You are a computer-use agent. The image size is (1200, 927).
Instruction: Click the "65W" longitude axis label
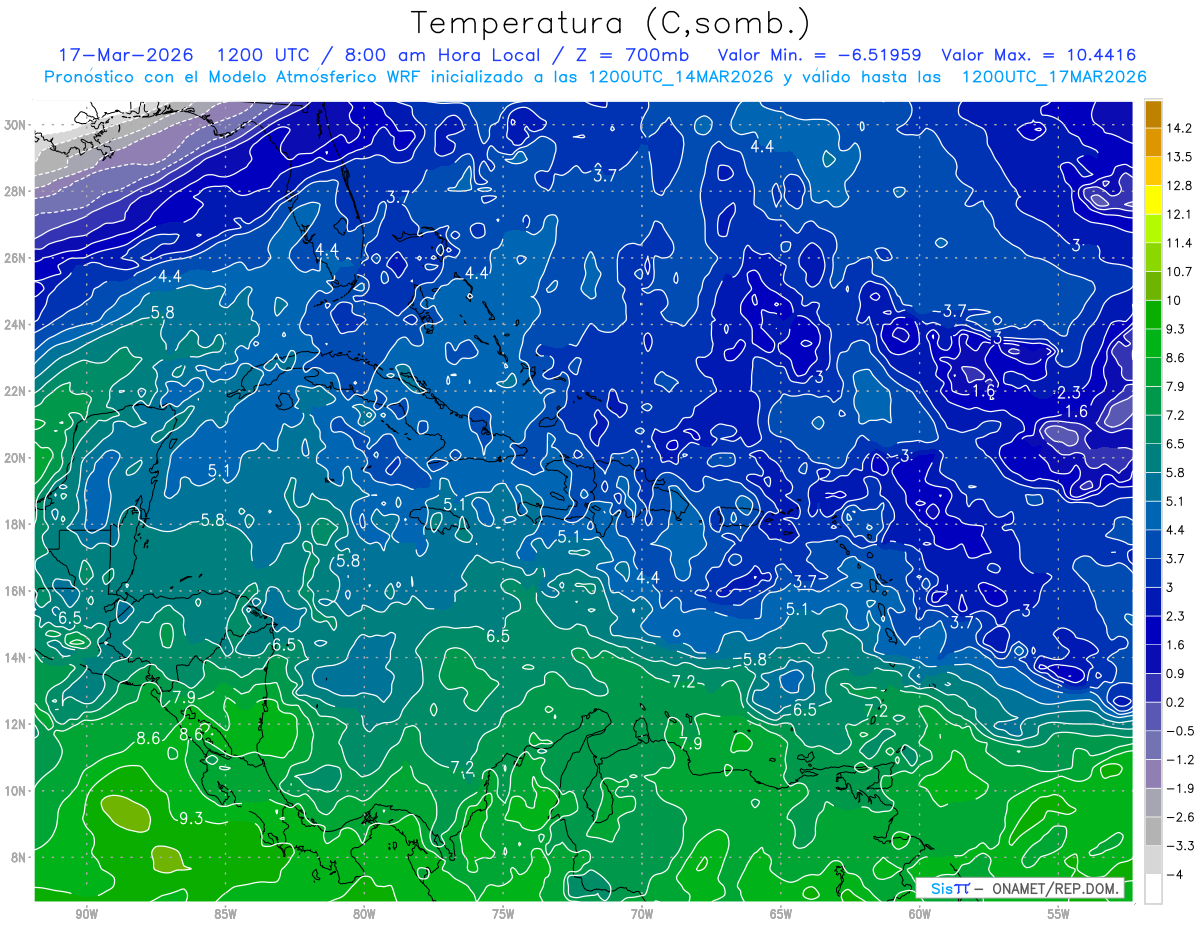[x=781, y=914]
